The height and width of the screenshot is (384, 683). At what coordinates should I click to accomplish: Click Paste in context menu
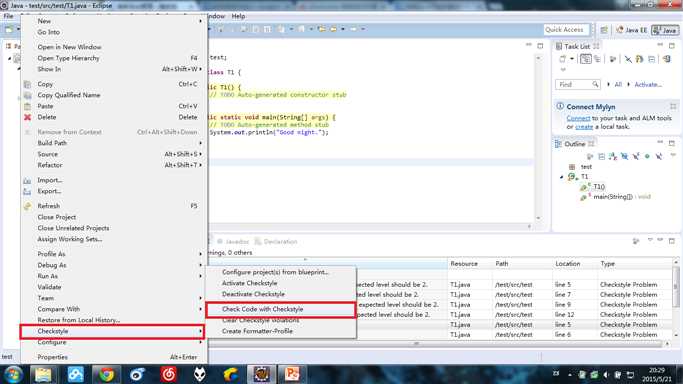click(x=114, y=106)
